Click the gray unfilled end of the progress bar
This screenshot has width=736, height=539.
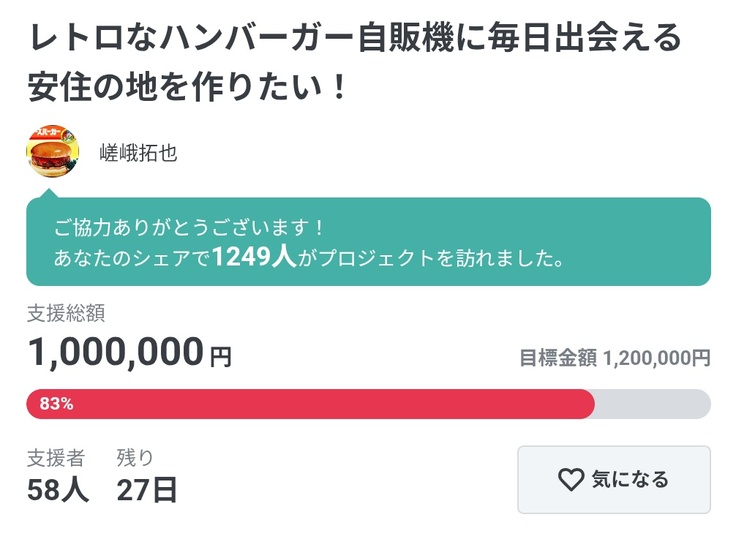coord(652,404)
